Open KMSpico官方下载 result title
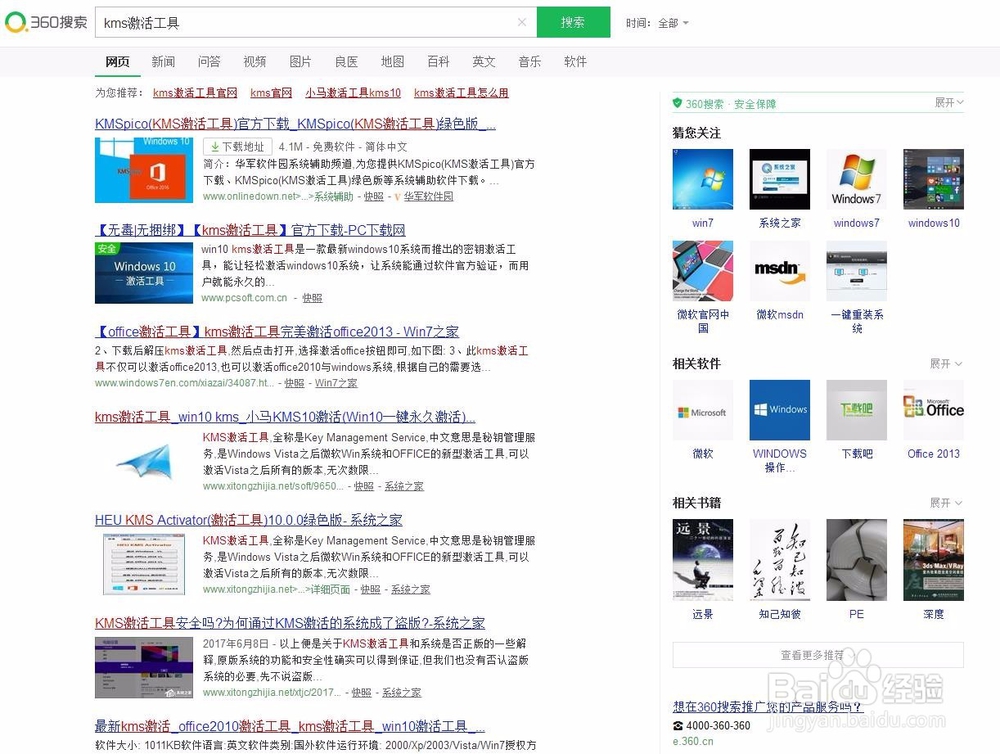Viewport: 1000px width, 754px height. pyautogui.click(x=295, y=124)
